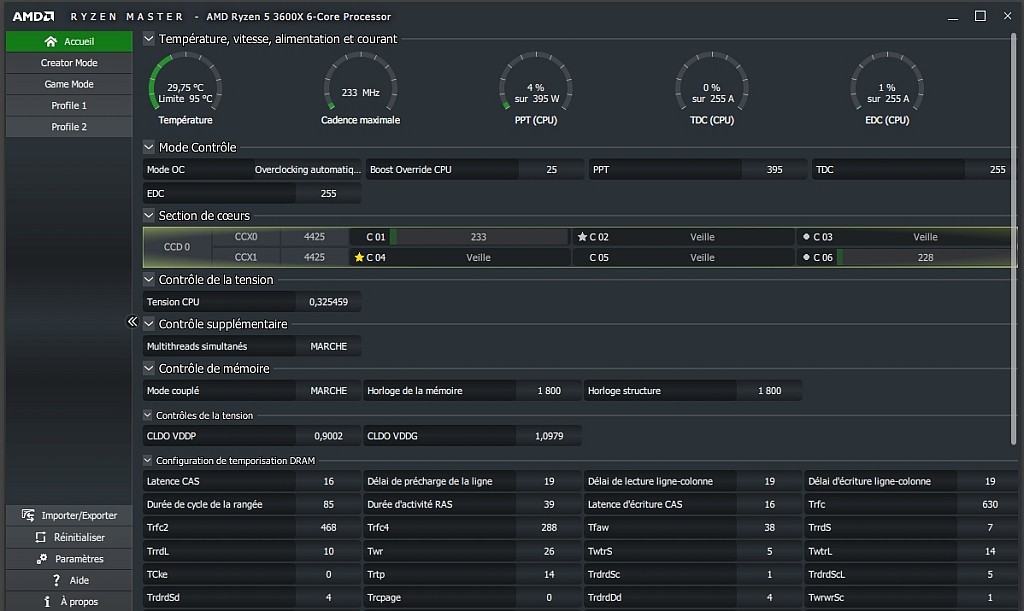Click the vertical scrollbar

(1014, 238)
